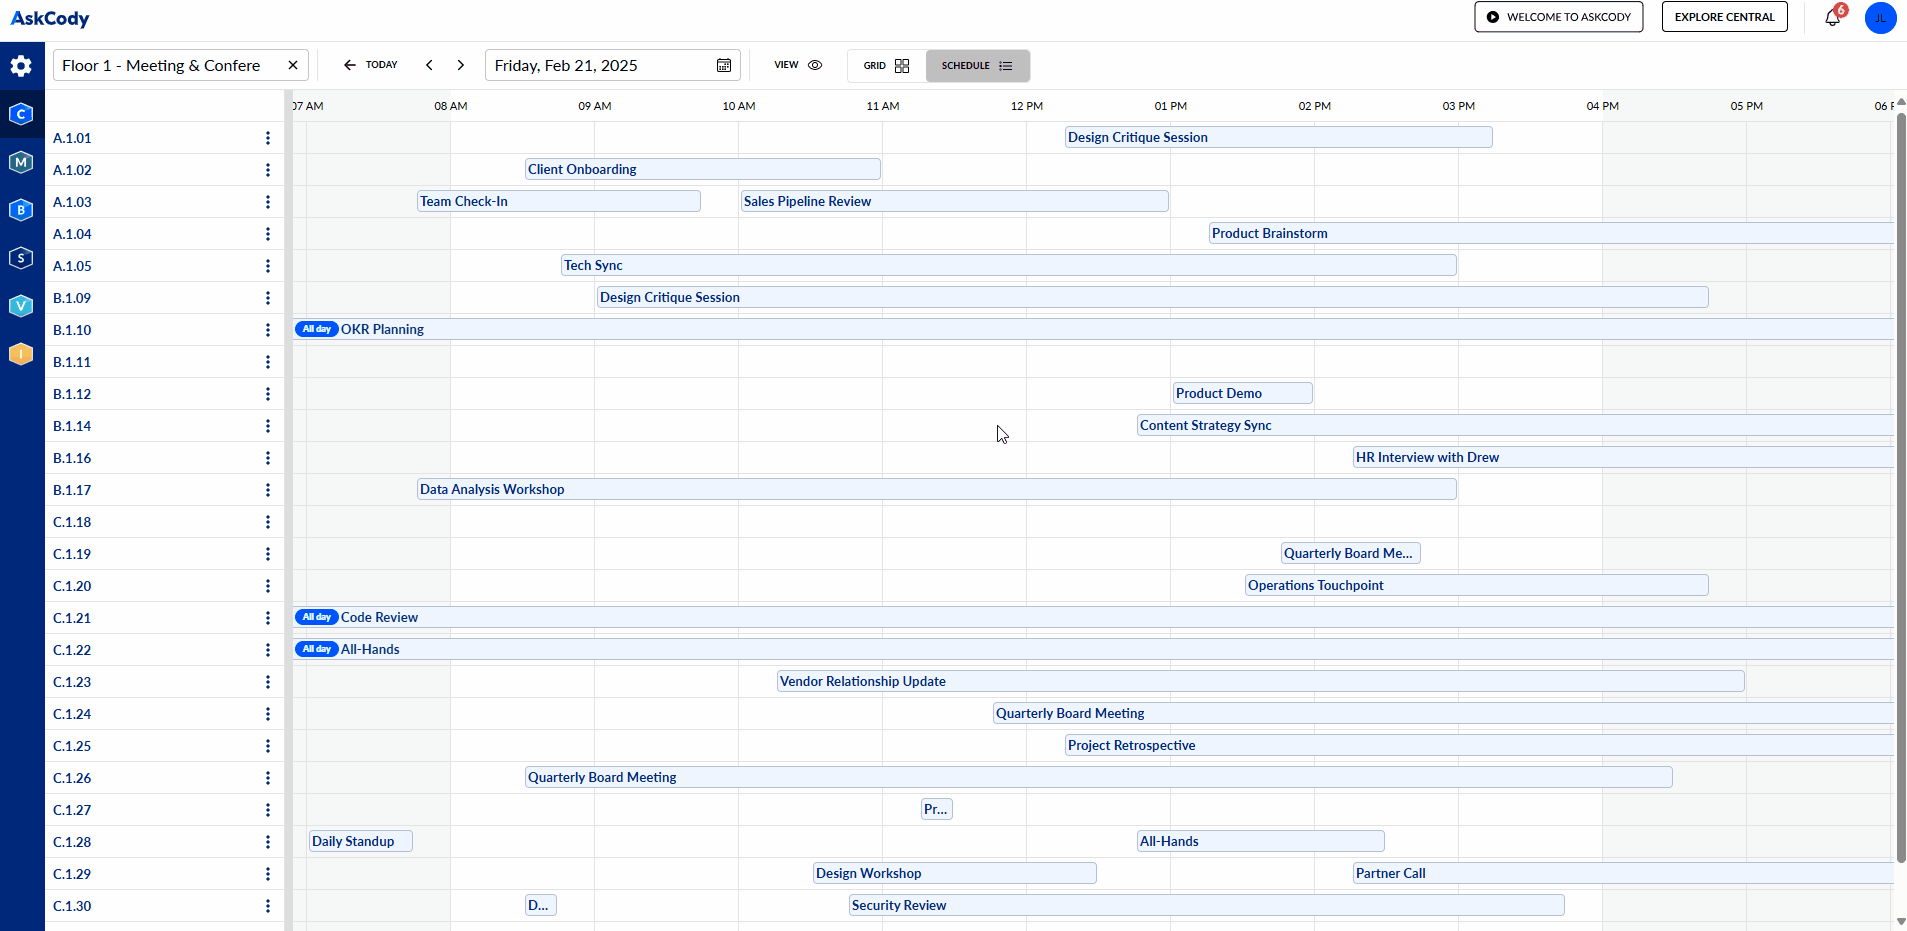Click the Explore Central button
This screenshot has width=1907, height=931.
pos(1724,17)
